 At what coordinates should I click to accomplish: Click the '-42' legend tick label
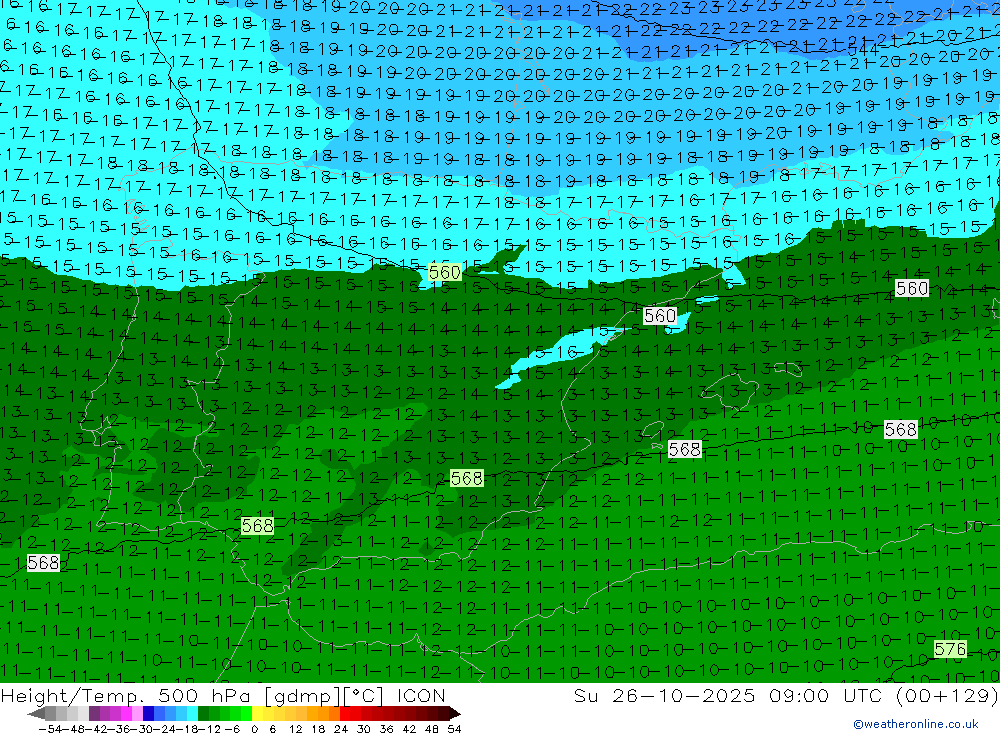tap(96, 729)
